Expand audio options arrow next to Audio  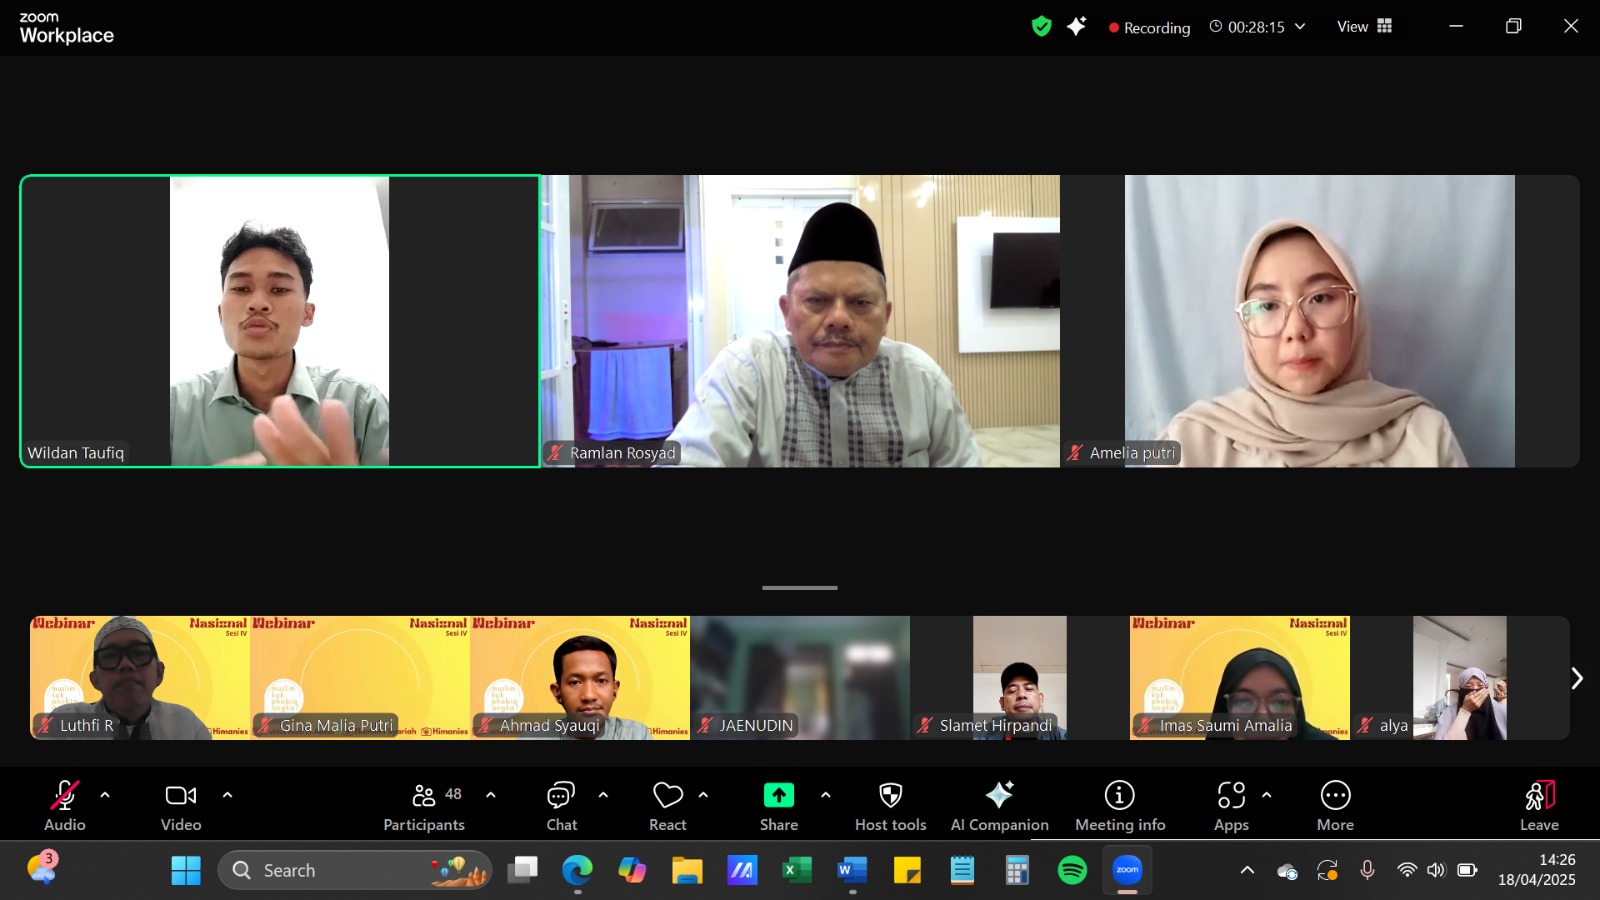[105, 795]
